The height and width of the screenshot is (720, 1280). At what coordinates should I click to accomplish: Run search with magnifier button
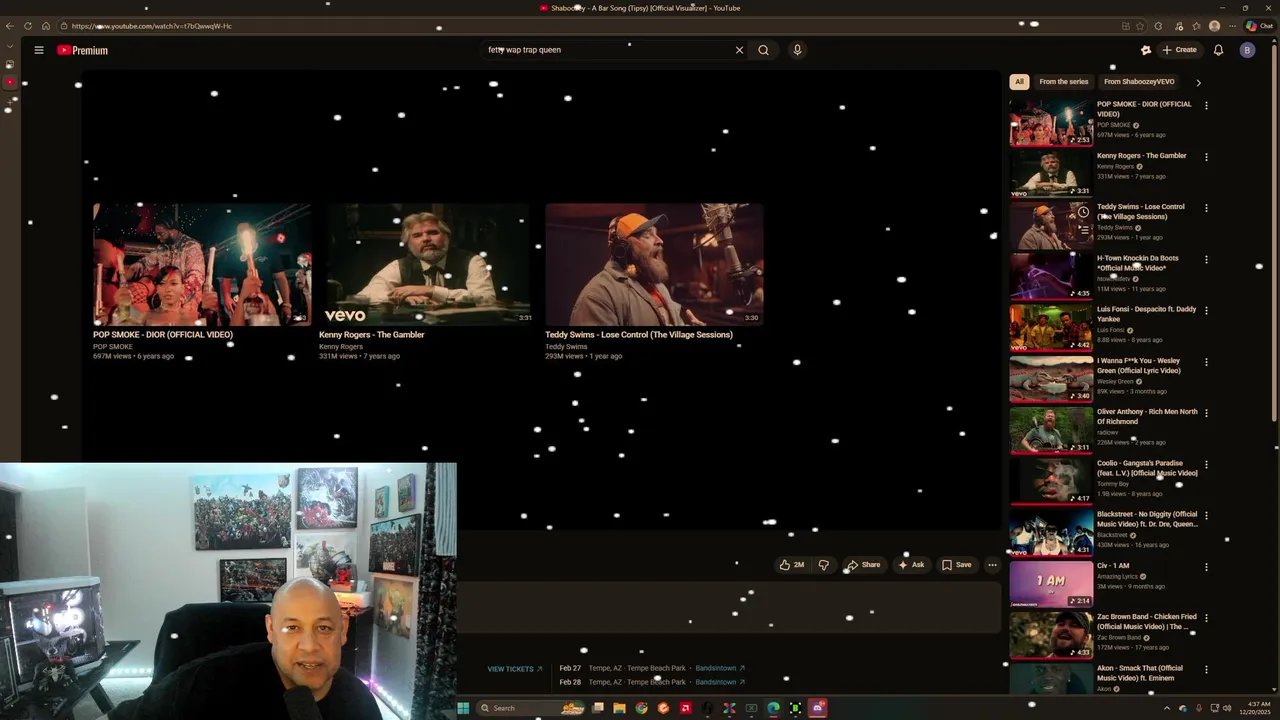coord(763,50)
